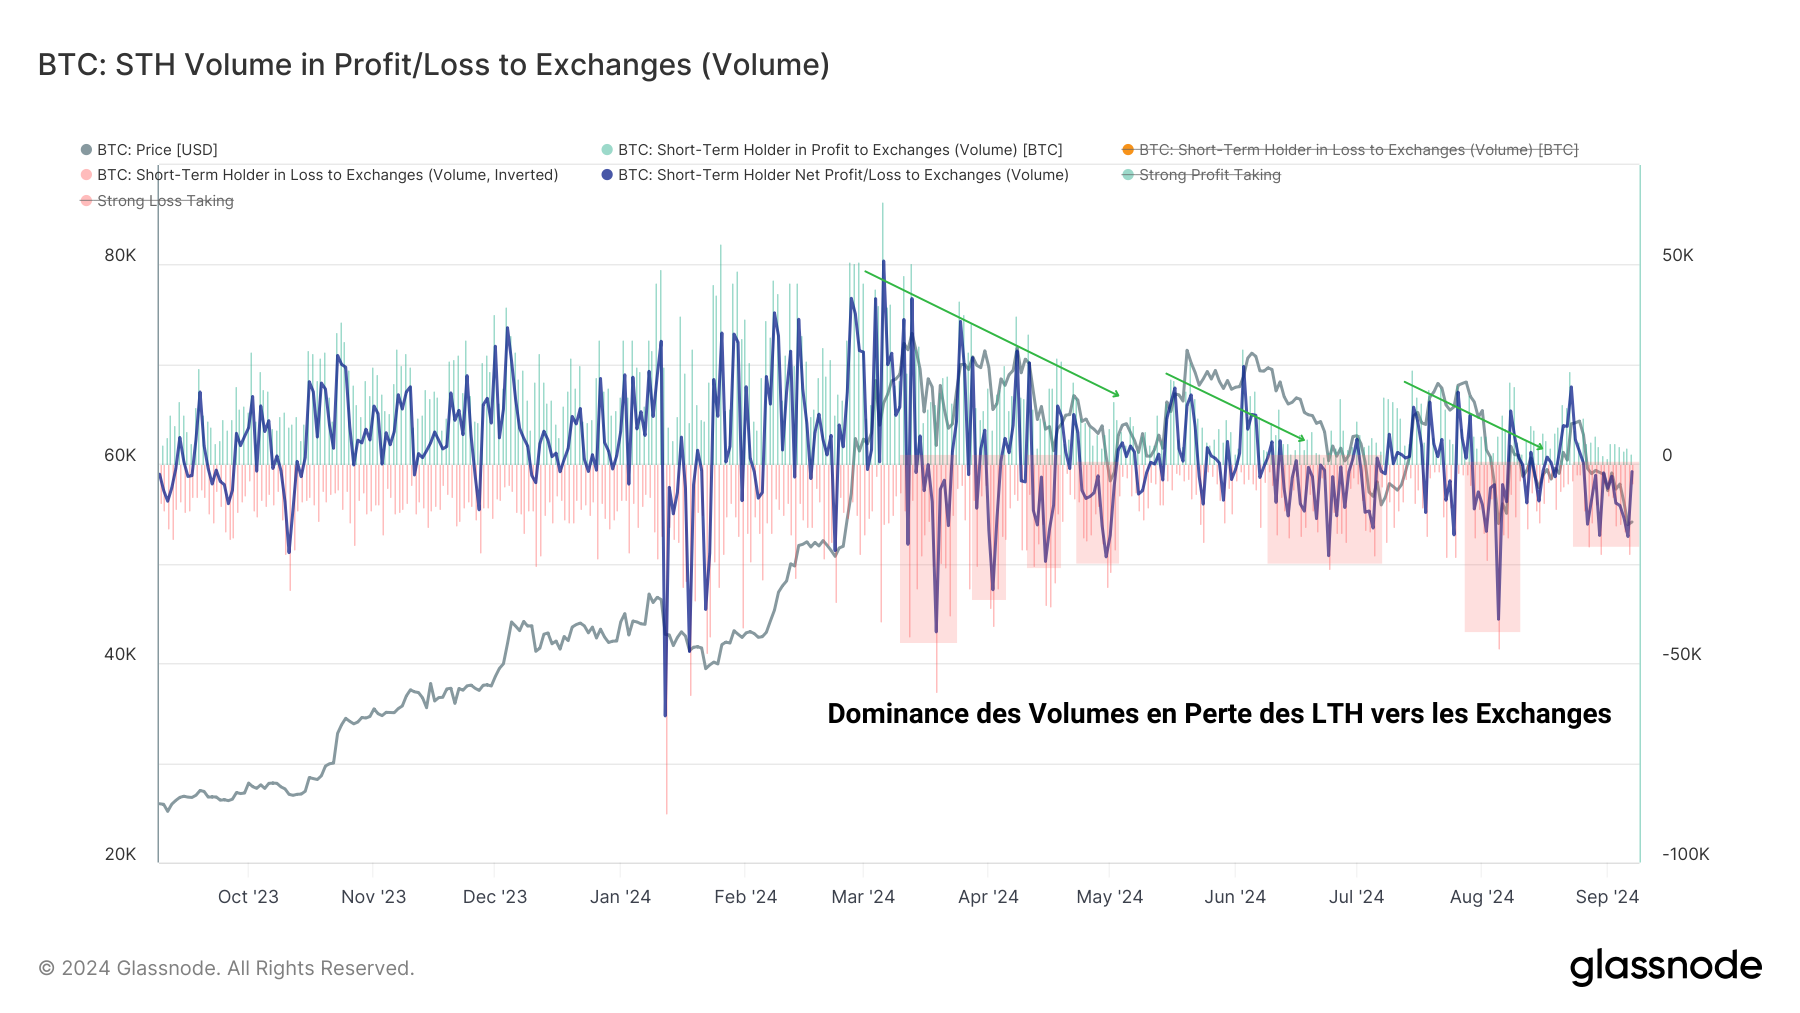Click the -50K label on right axis
This screenshot has height=1013, width=1800.
1681,655
